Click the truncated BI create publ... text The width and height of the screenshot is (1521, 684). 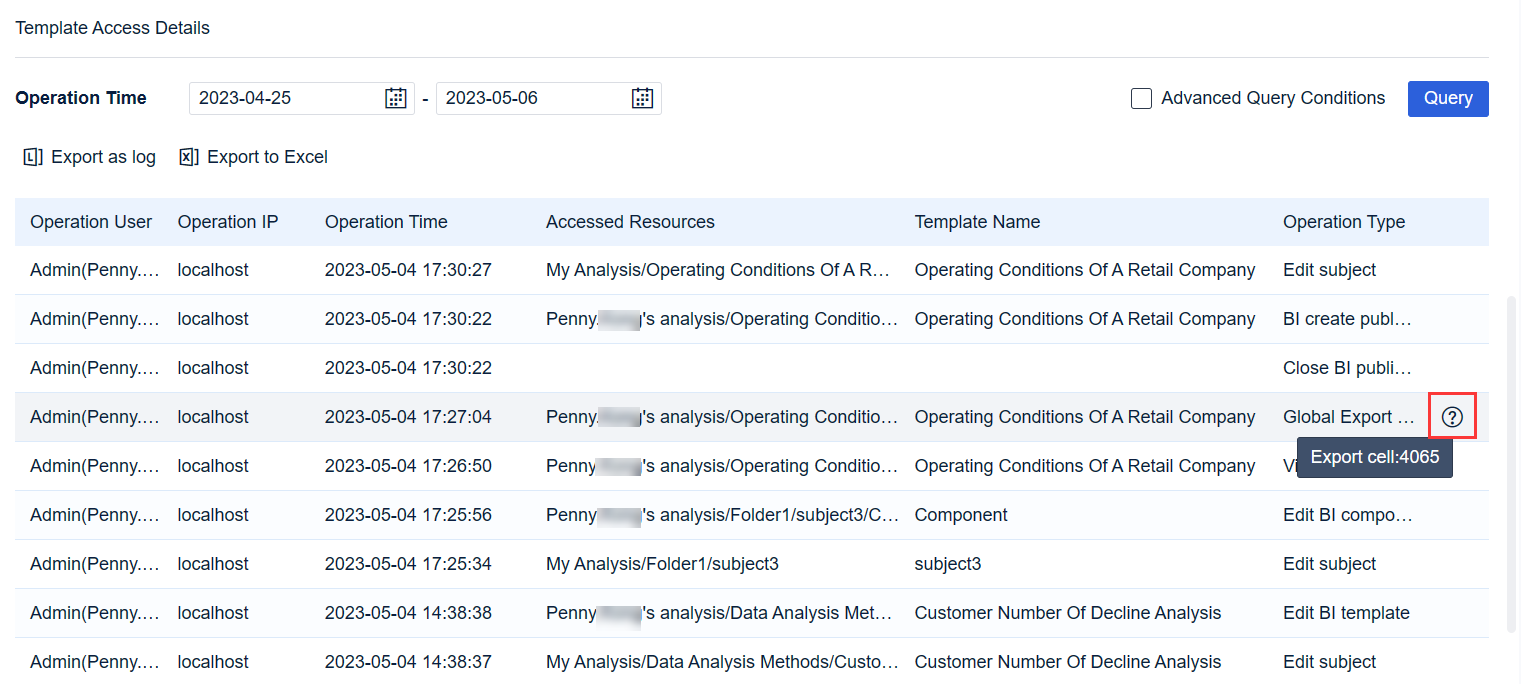click(1348, 318)
